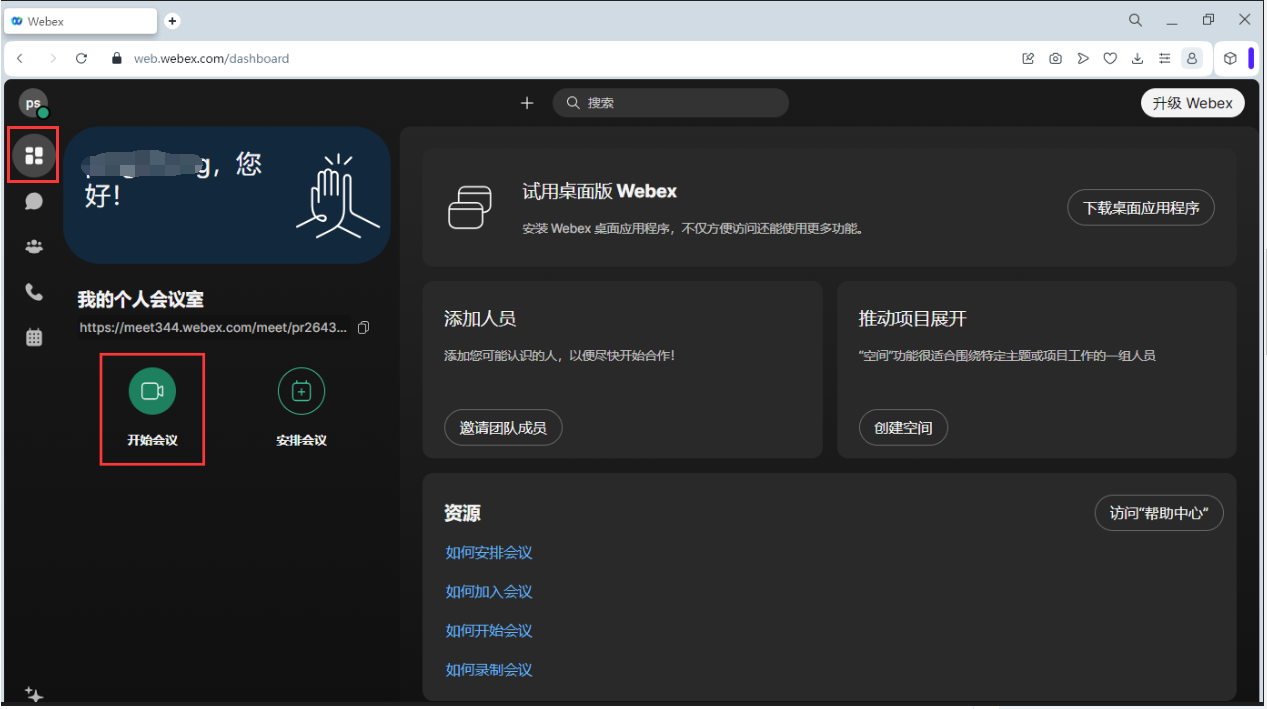Click the browser forward arrow
The height and width of the screenshot is (709, 1267).
click(x=53, y=59)
